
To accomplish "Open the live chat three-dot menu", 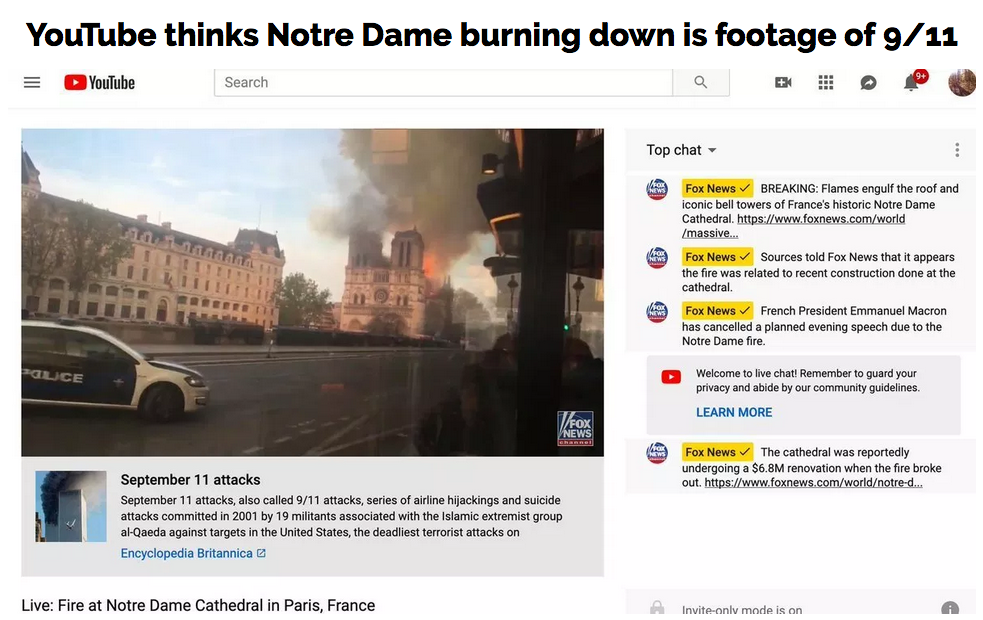I will [957, 150].
